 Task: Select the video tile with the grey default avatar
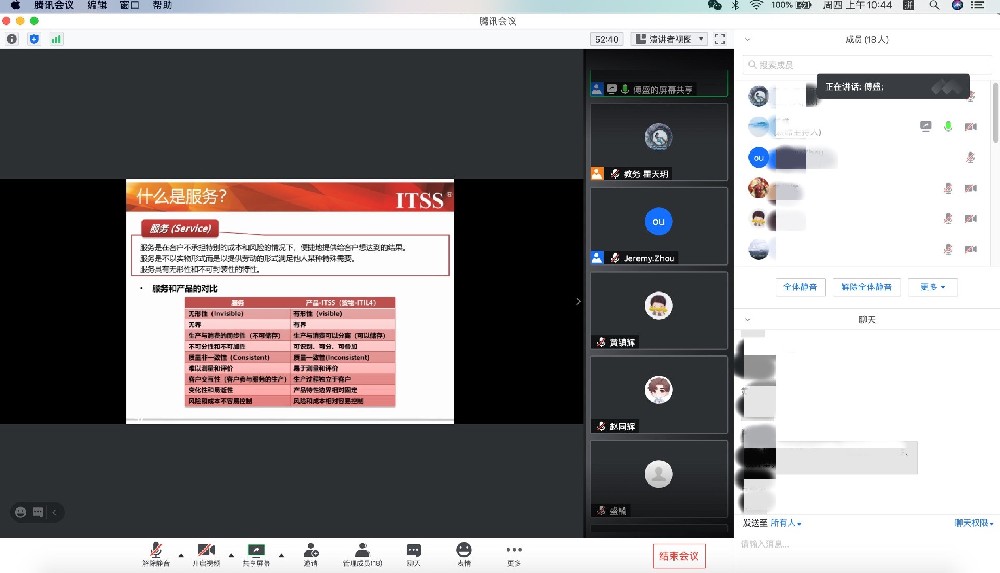click(659, 479)
